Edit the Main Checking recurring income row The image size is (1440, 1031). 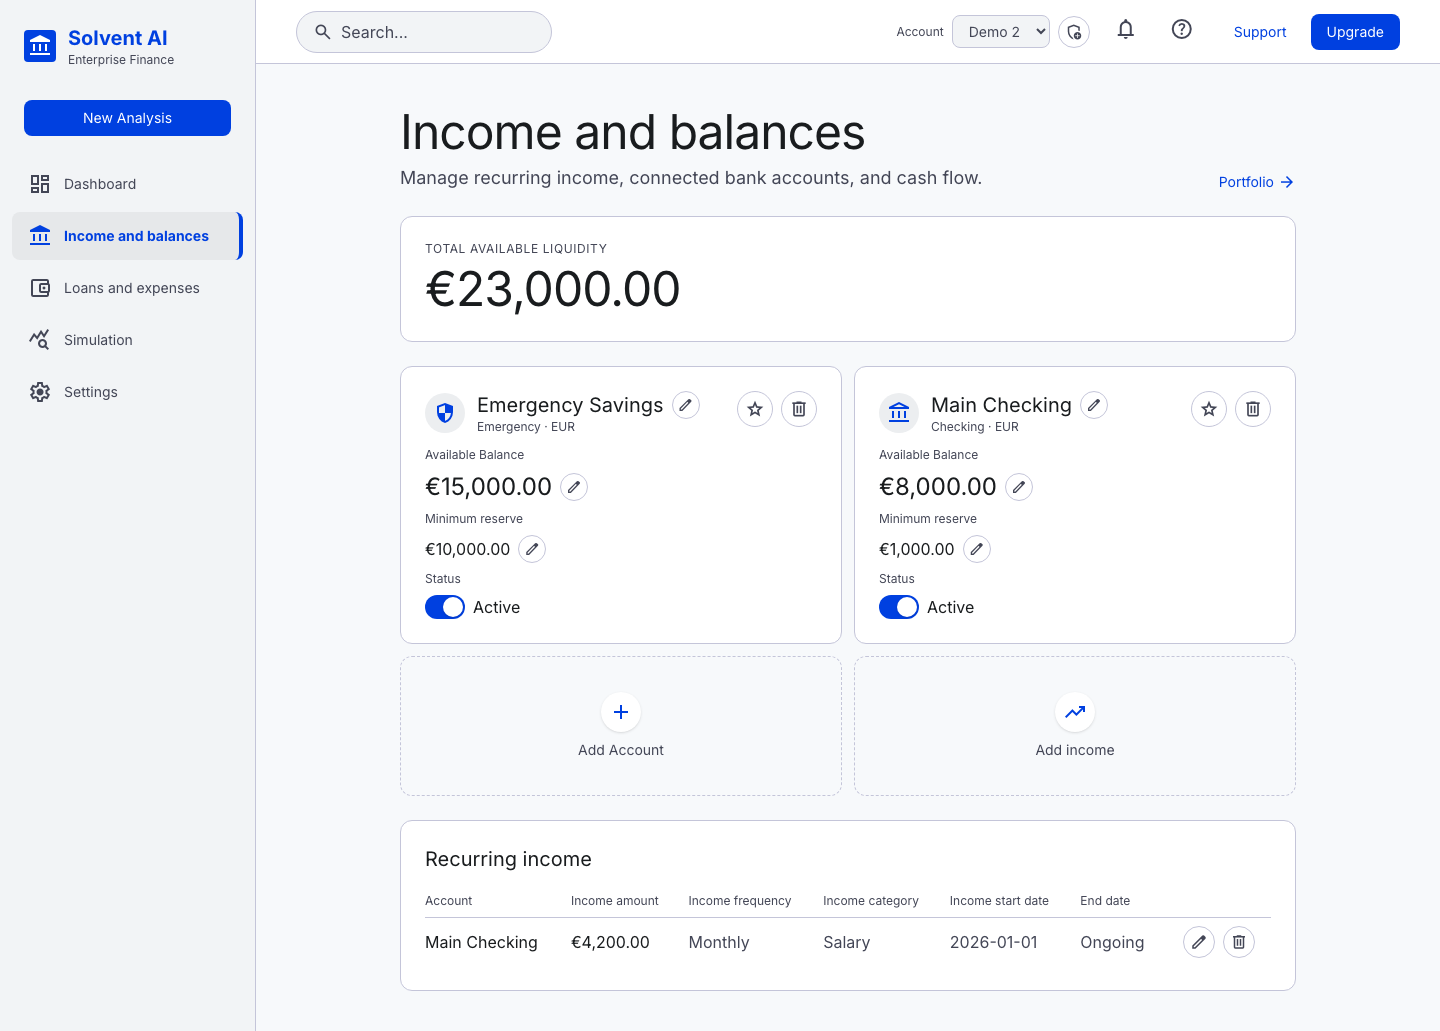[x=1199, y=942]
